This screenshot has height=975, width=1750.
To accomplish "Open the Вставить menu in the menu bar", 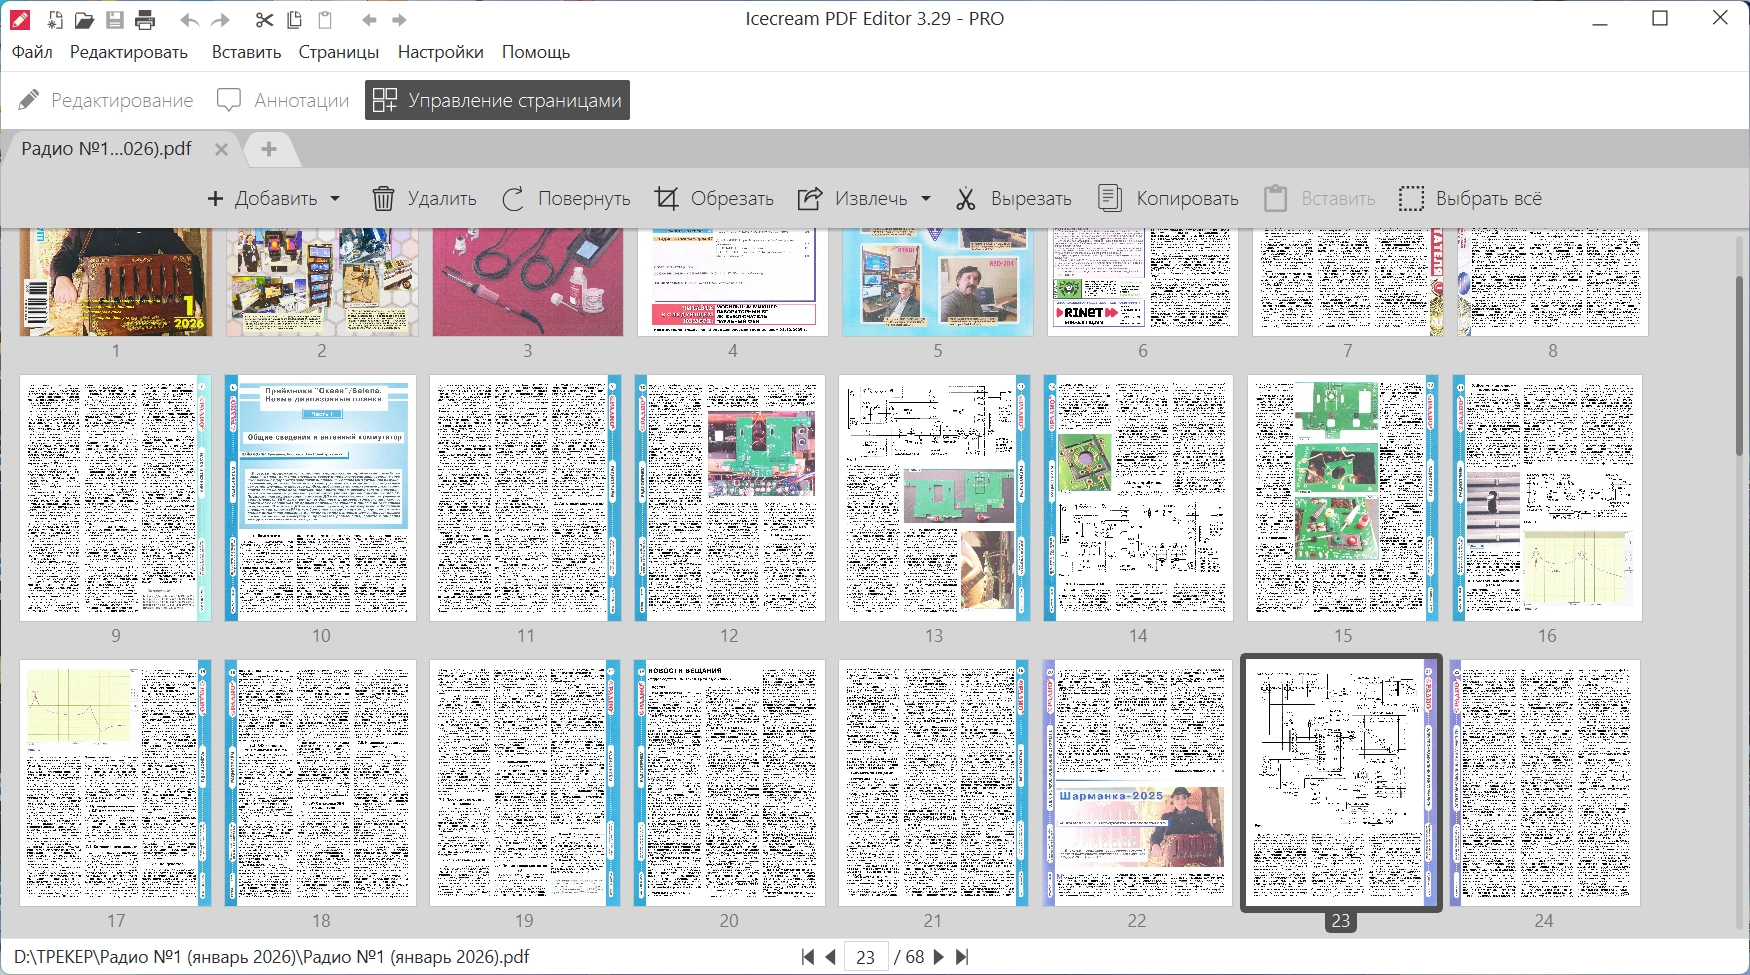I will click(246, 52).
